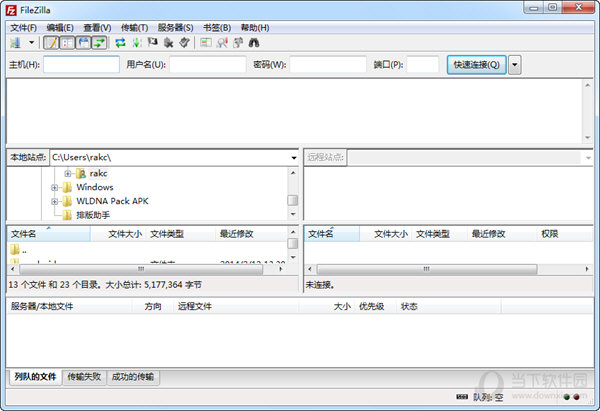The image size is (600, 411).
Task: Open the Site Manager icon
Action: 16,42
